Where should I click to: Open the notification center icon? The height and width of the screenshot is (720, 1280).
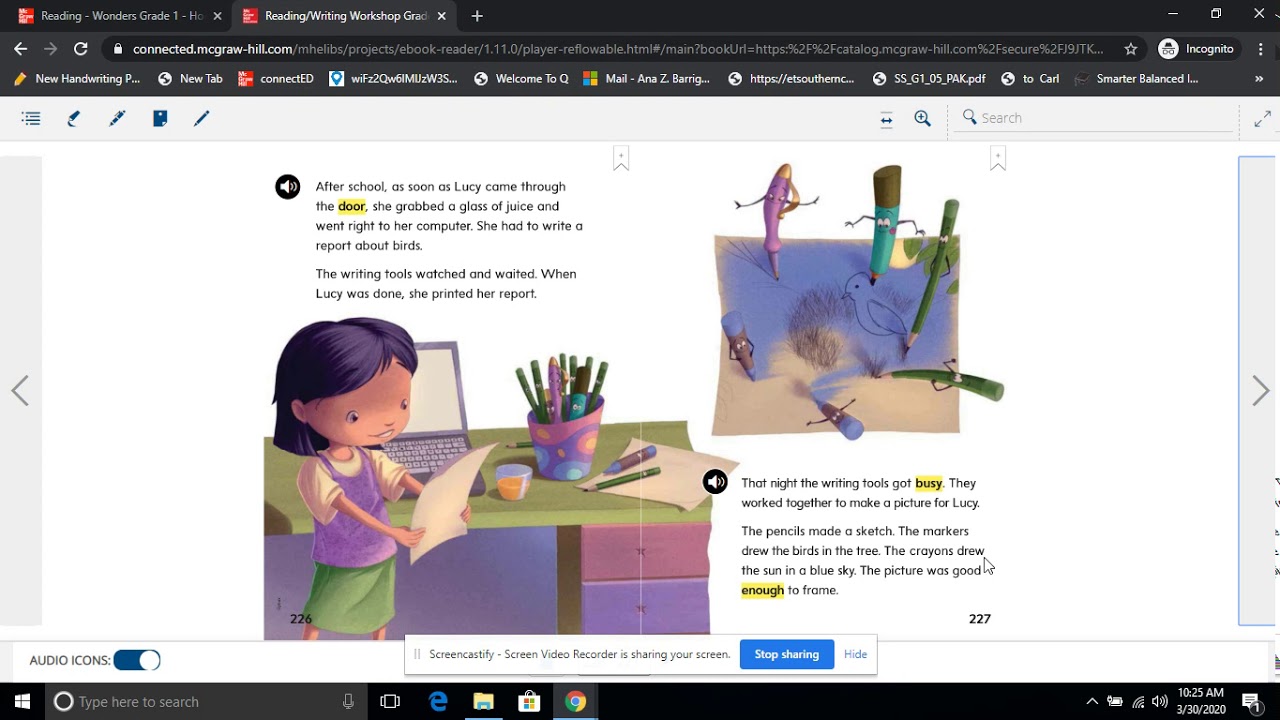pyautogui.click(x=1251, y=702)
